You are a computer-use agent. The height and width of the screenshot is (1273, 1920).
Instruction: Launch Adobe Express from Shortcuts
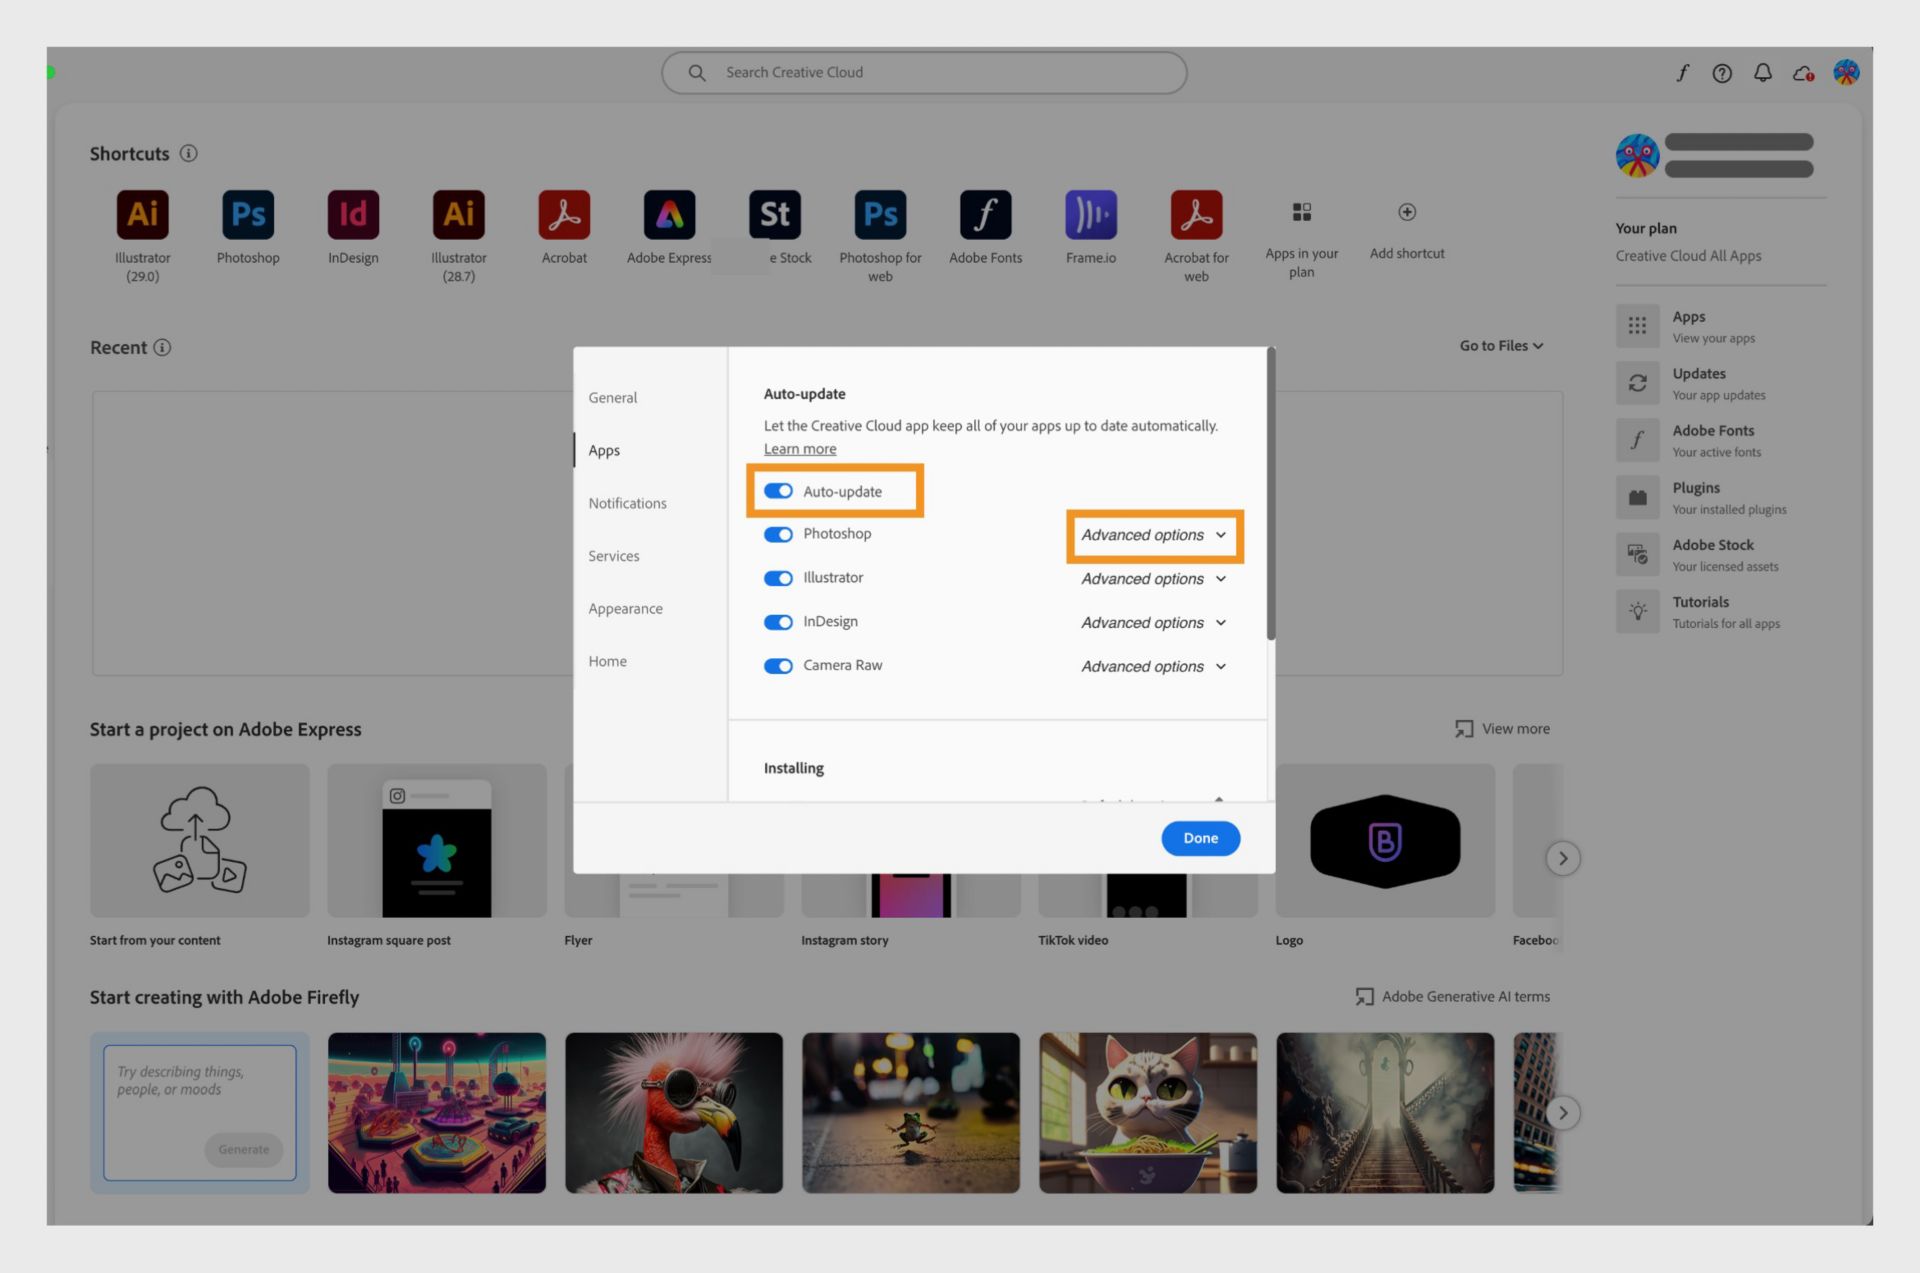(669, 214)
